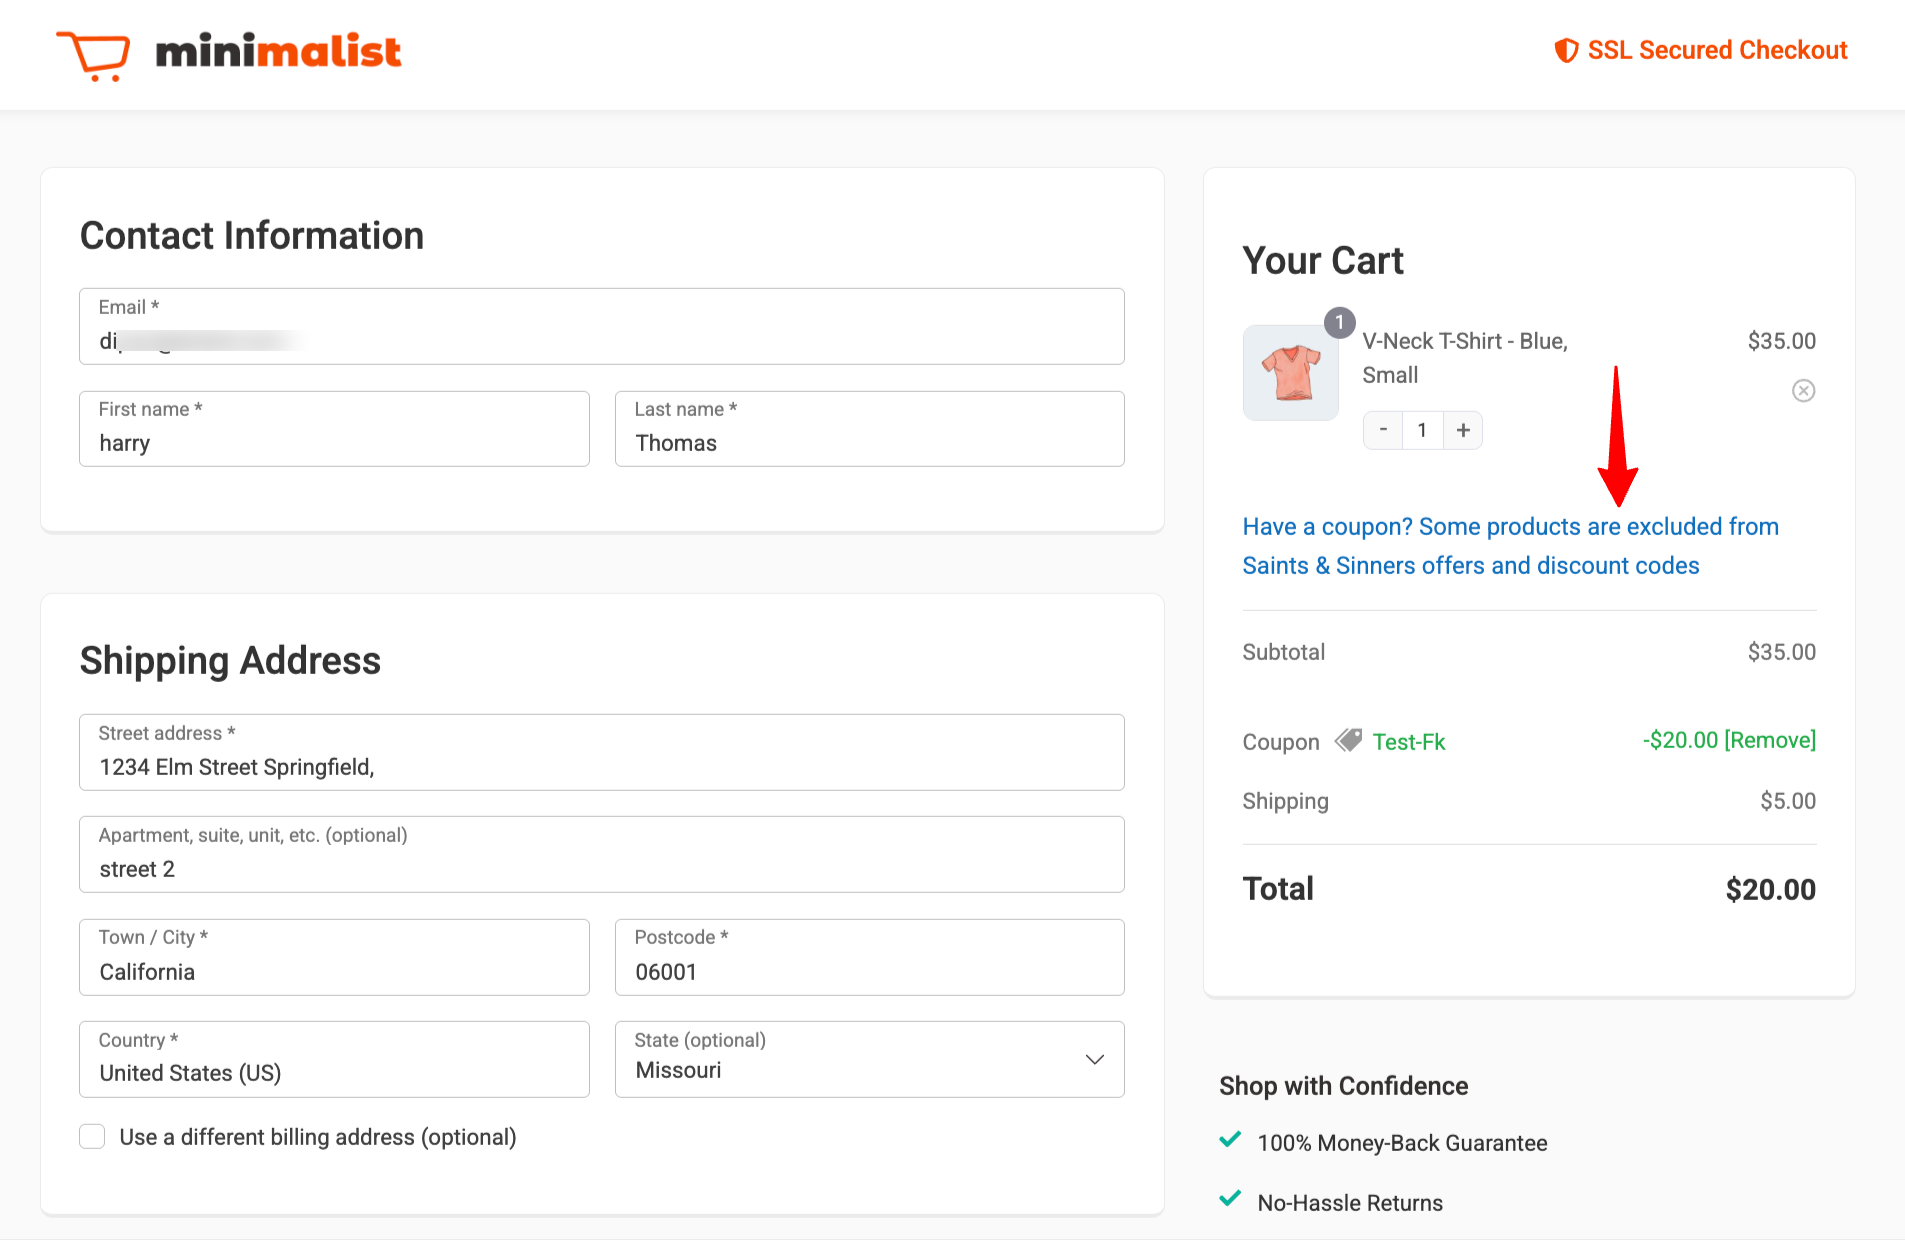Image resolution: width=1905 pixels, height=1240 pixels.
Task: Click into the Email input field
Action: click(602, 326)
